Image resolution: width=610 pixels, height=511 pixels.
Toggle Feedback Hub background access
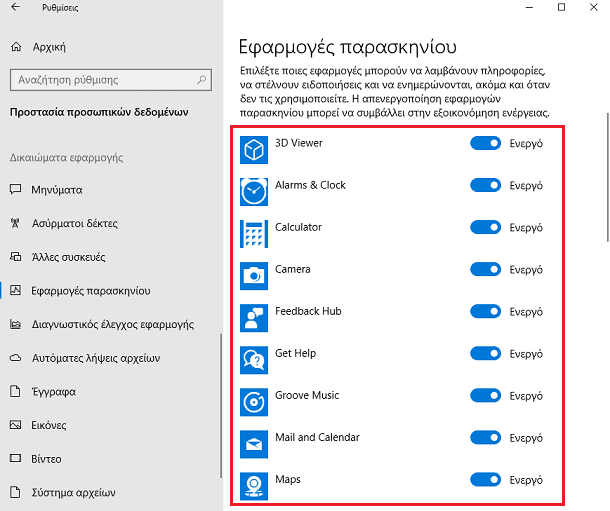[486, 311]
